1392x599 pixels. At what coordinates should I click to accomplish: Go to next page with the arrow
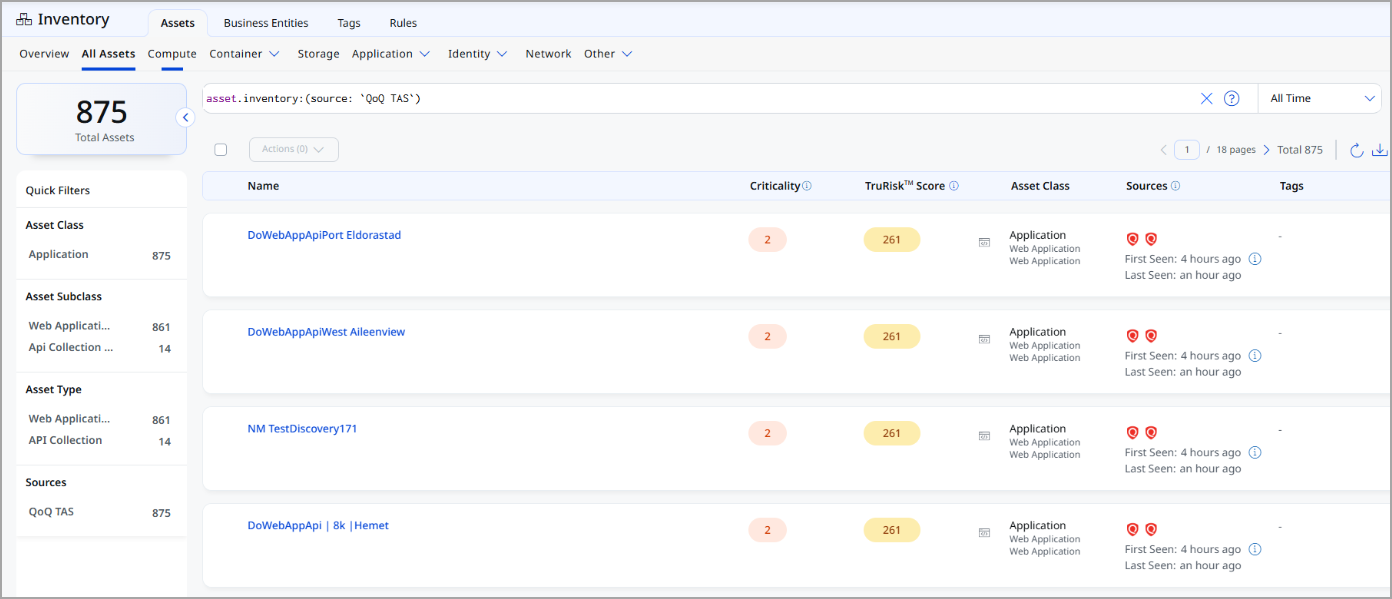click(x=1267, y=150)
